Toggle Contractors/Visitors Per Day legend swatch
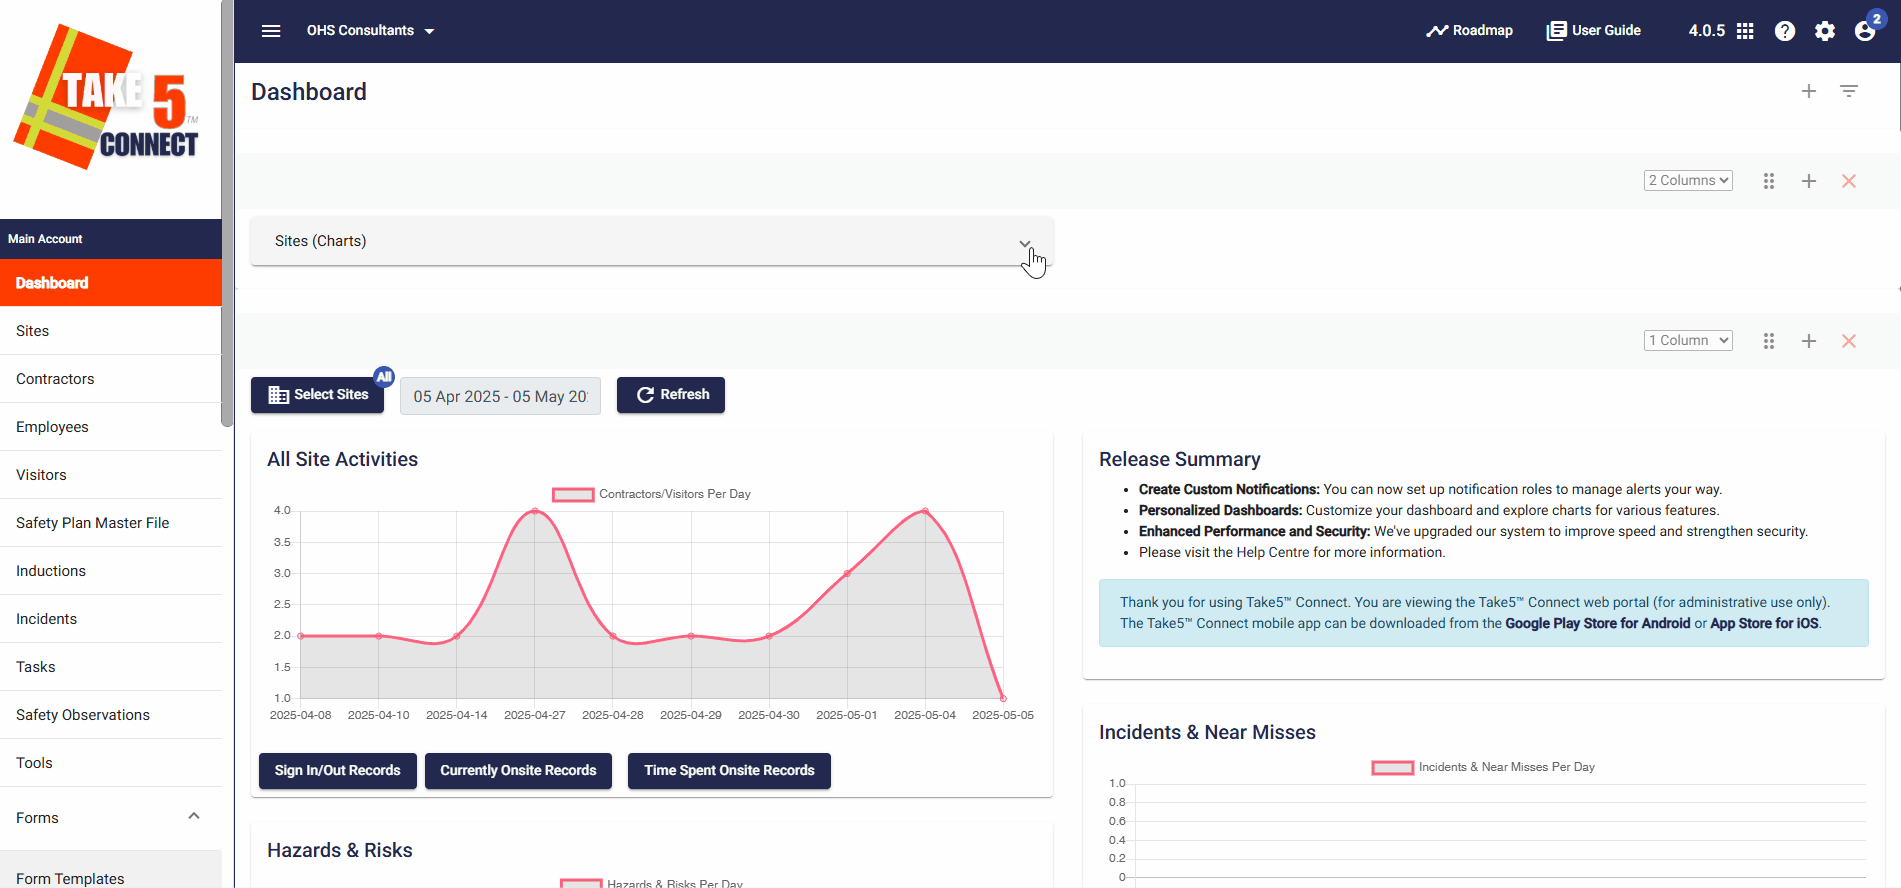The width and height of the screenshot is (1901, 888). pos(573,495)
